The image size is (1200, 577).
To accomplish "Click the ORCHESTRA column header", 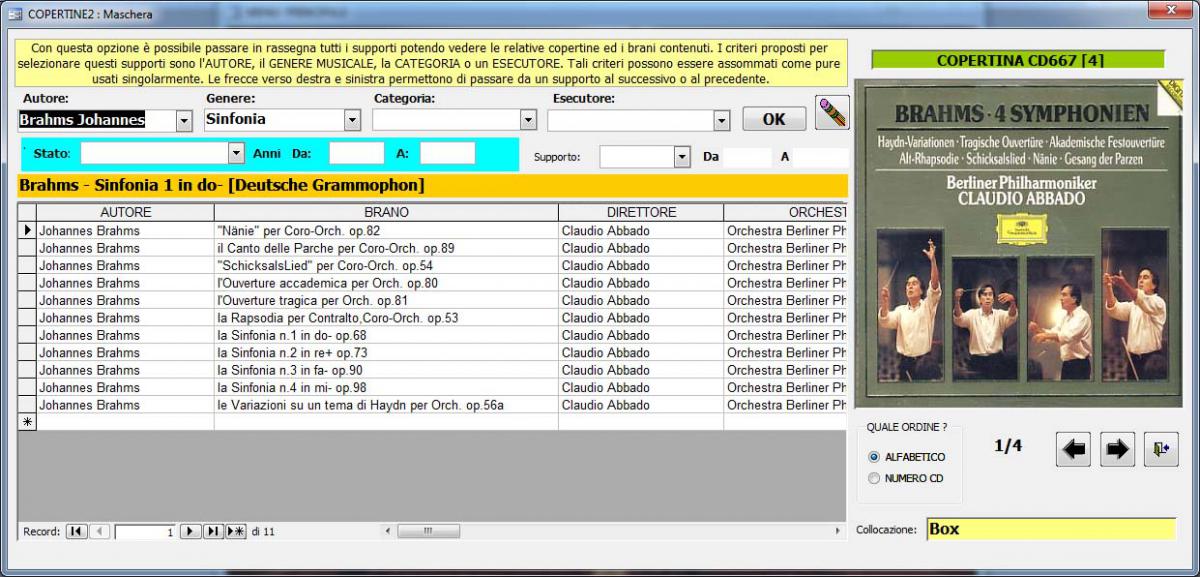I will click(785, 212).
